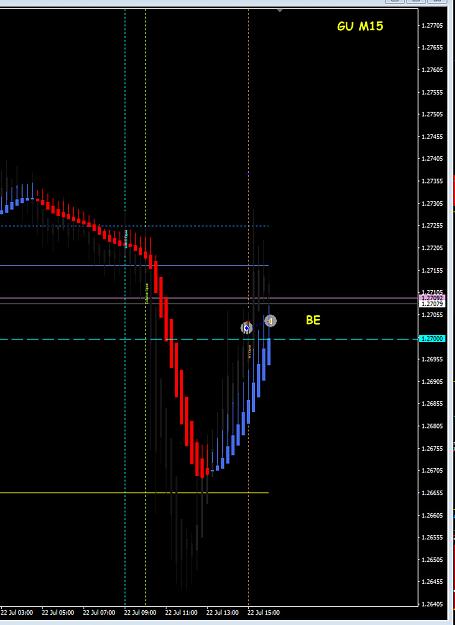Select the yellow 'BE' text label
This screenshot has width=455, height=625.
[x=313, y=320]
